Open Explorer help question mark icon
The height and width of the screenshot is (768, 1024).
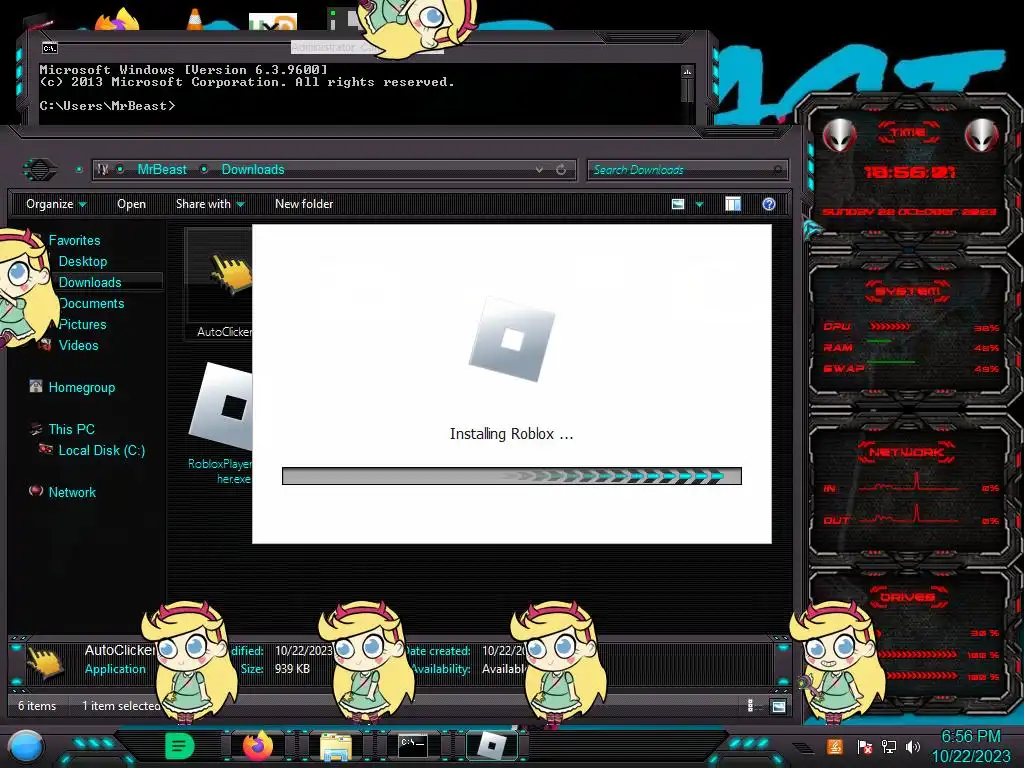(769, 204)
